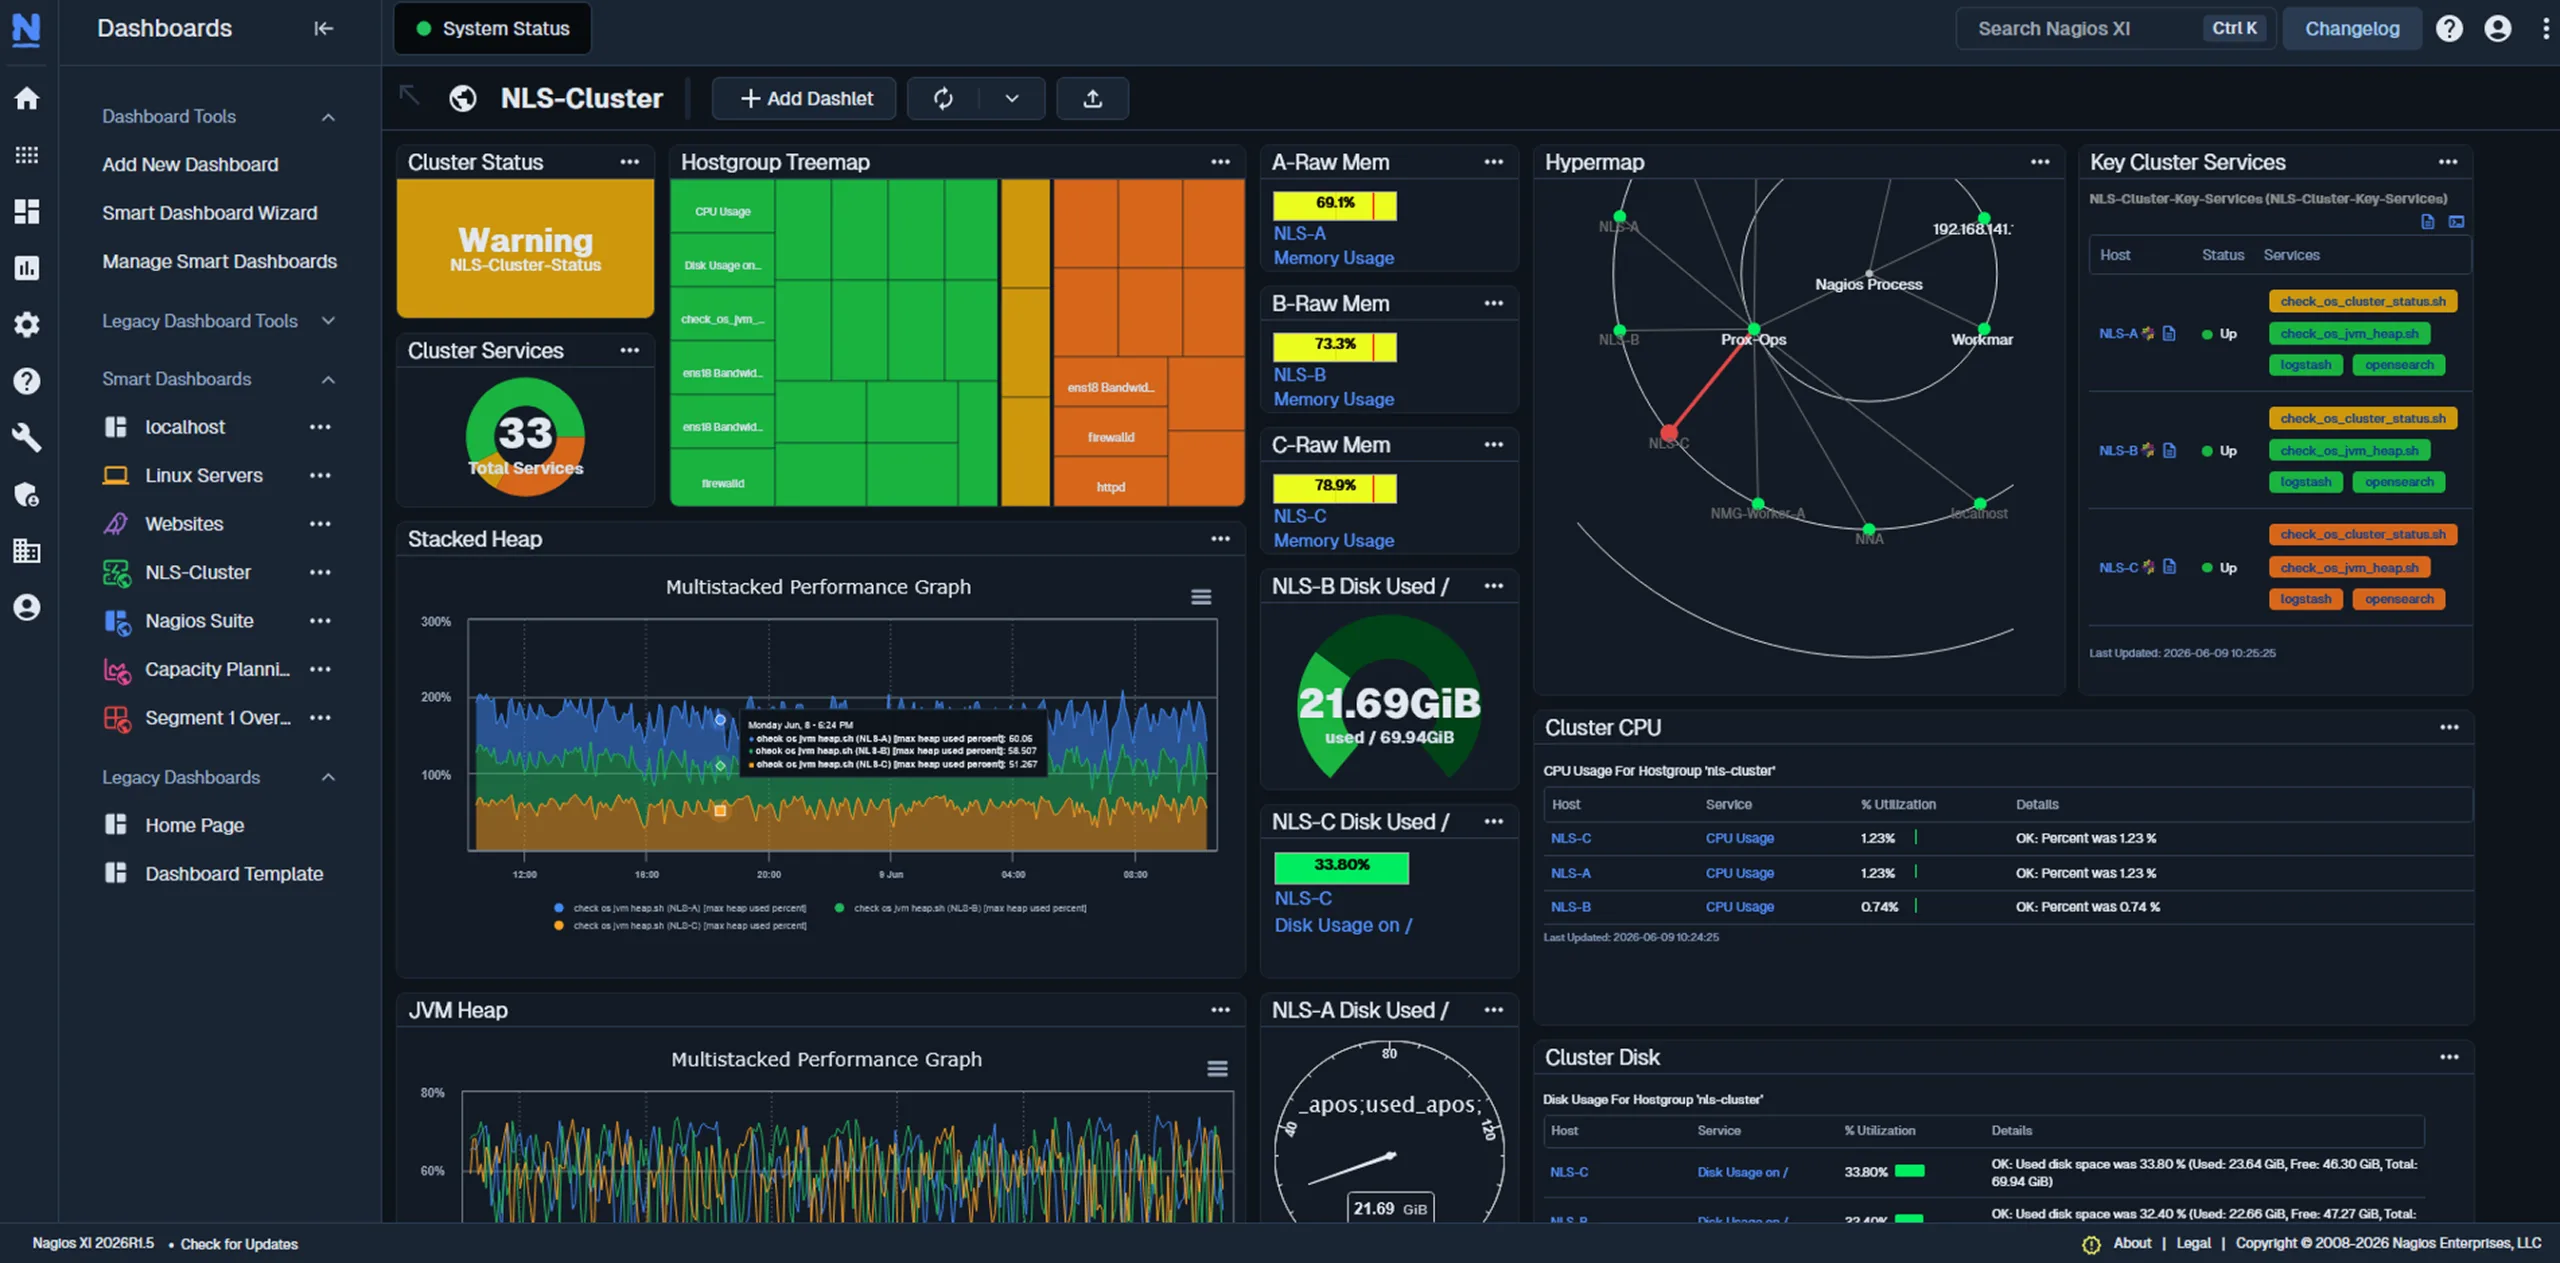
Task: Open C-Raw Mem dashlet options dots
Action: [1493, 445]
